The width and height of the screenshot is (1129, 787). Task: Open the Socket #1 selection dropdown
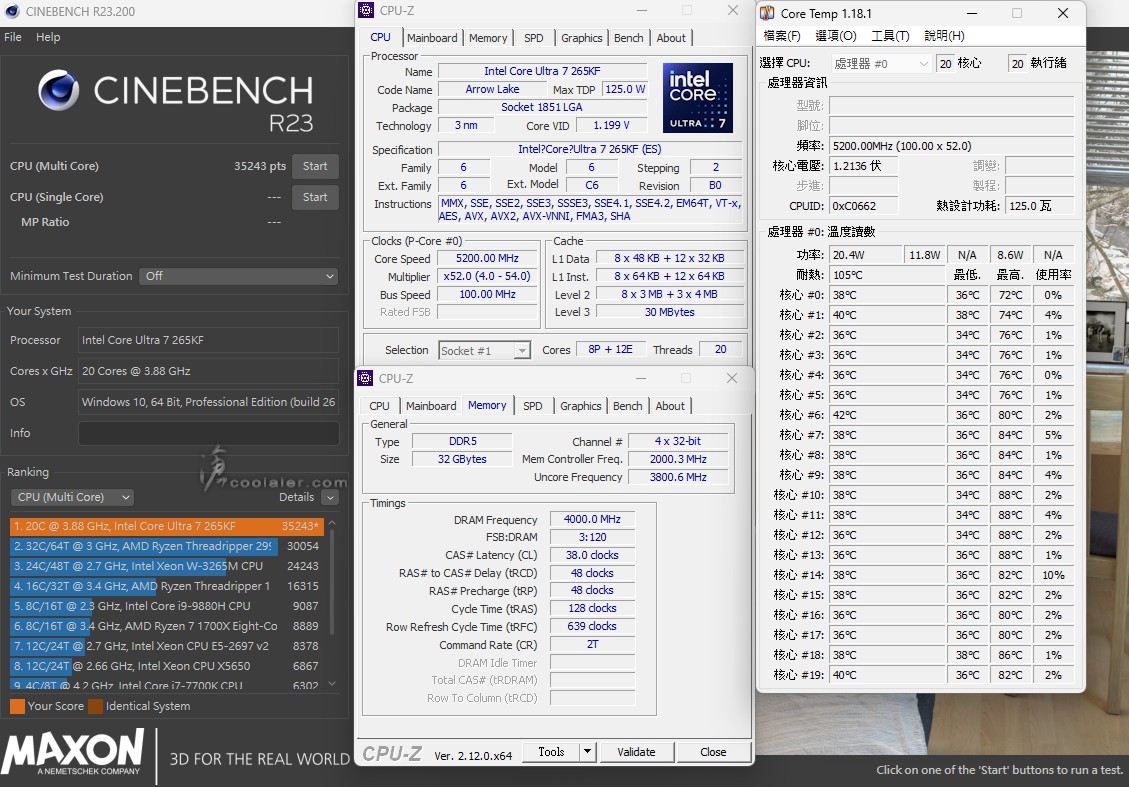[485, 351]
